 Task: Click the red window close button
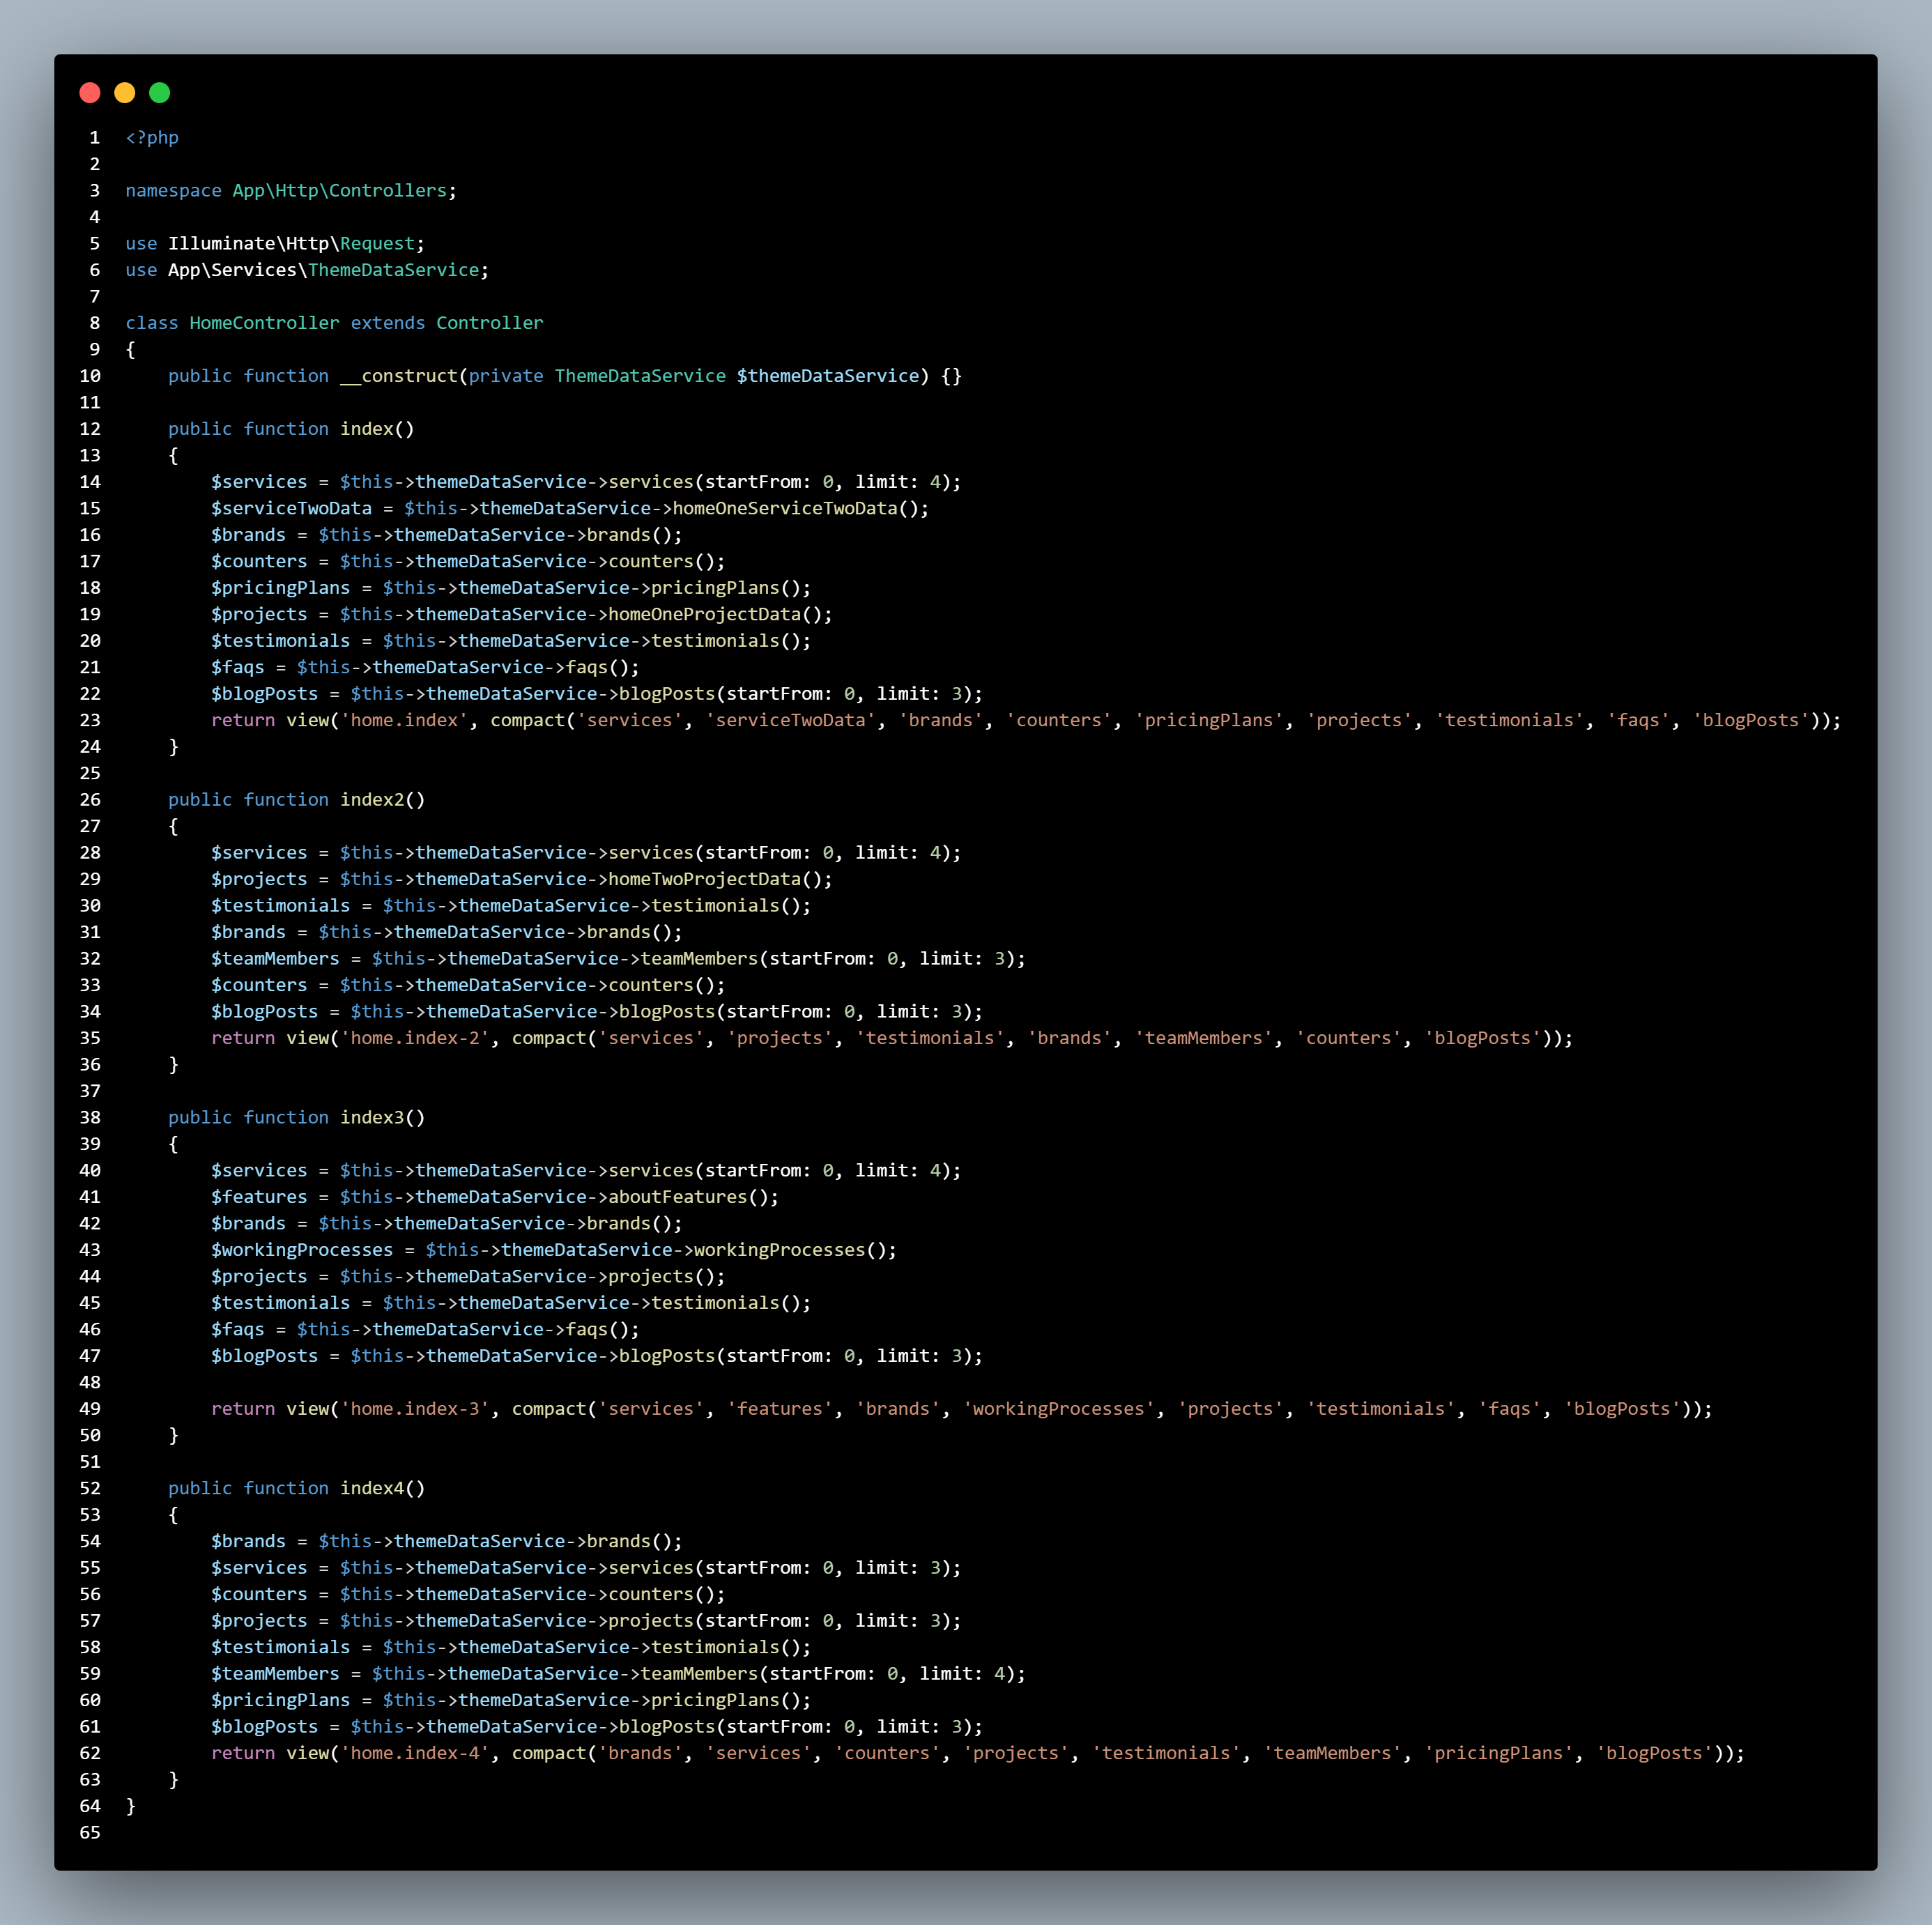(x=91, y=93)
